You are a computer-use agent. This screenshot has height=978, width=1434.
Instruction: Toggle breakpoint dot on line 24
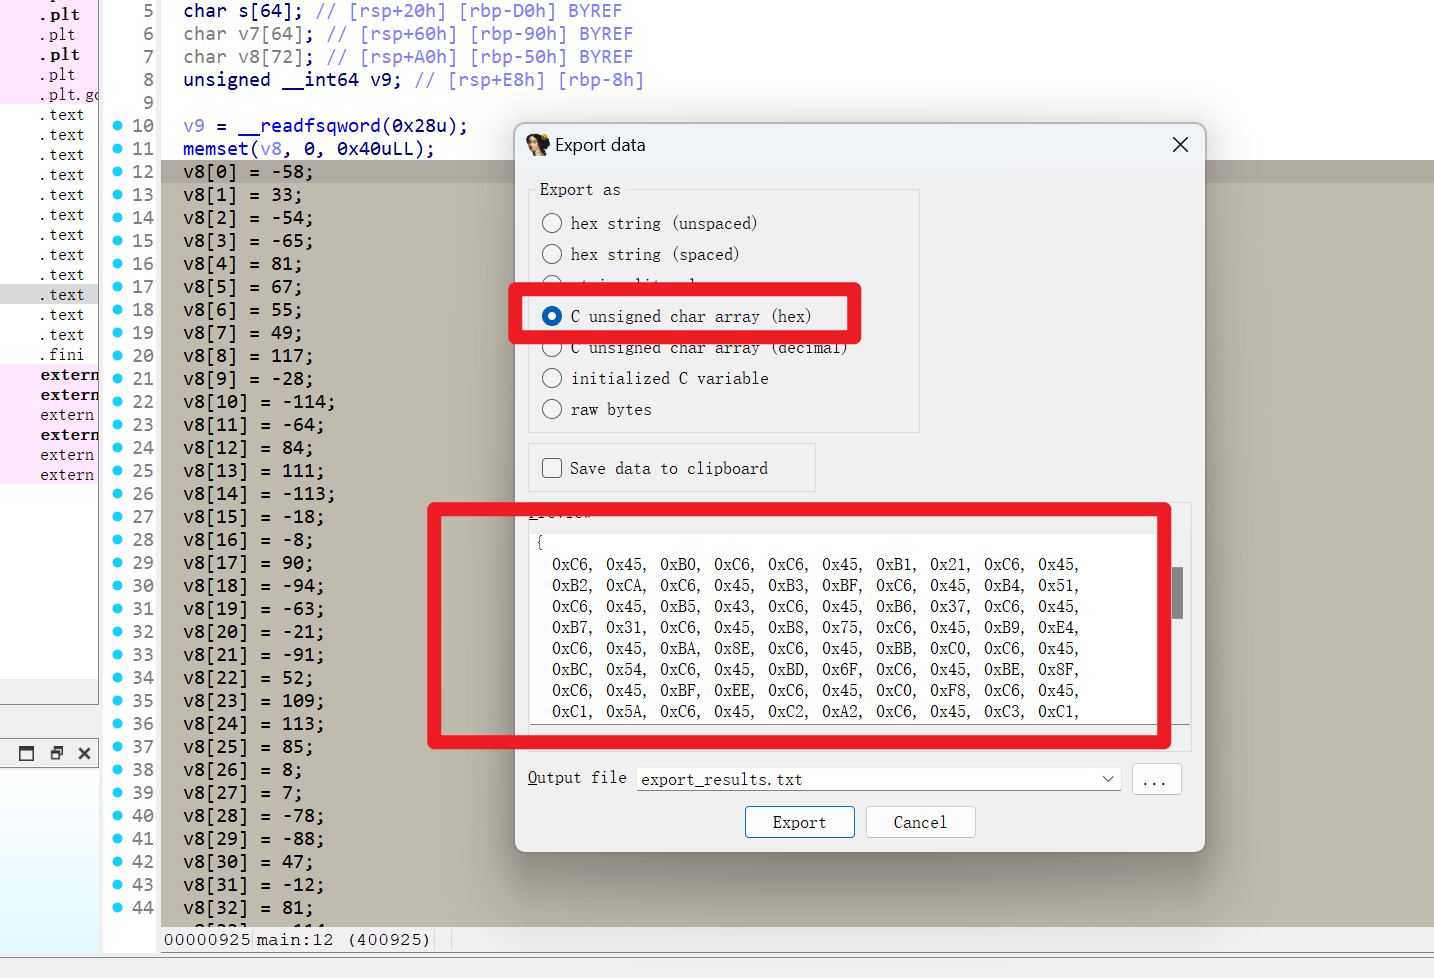[x=117, y=447]
